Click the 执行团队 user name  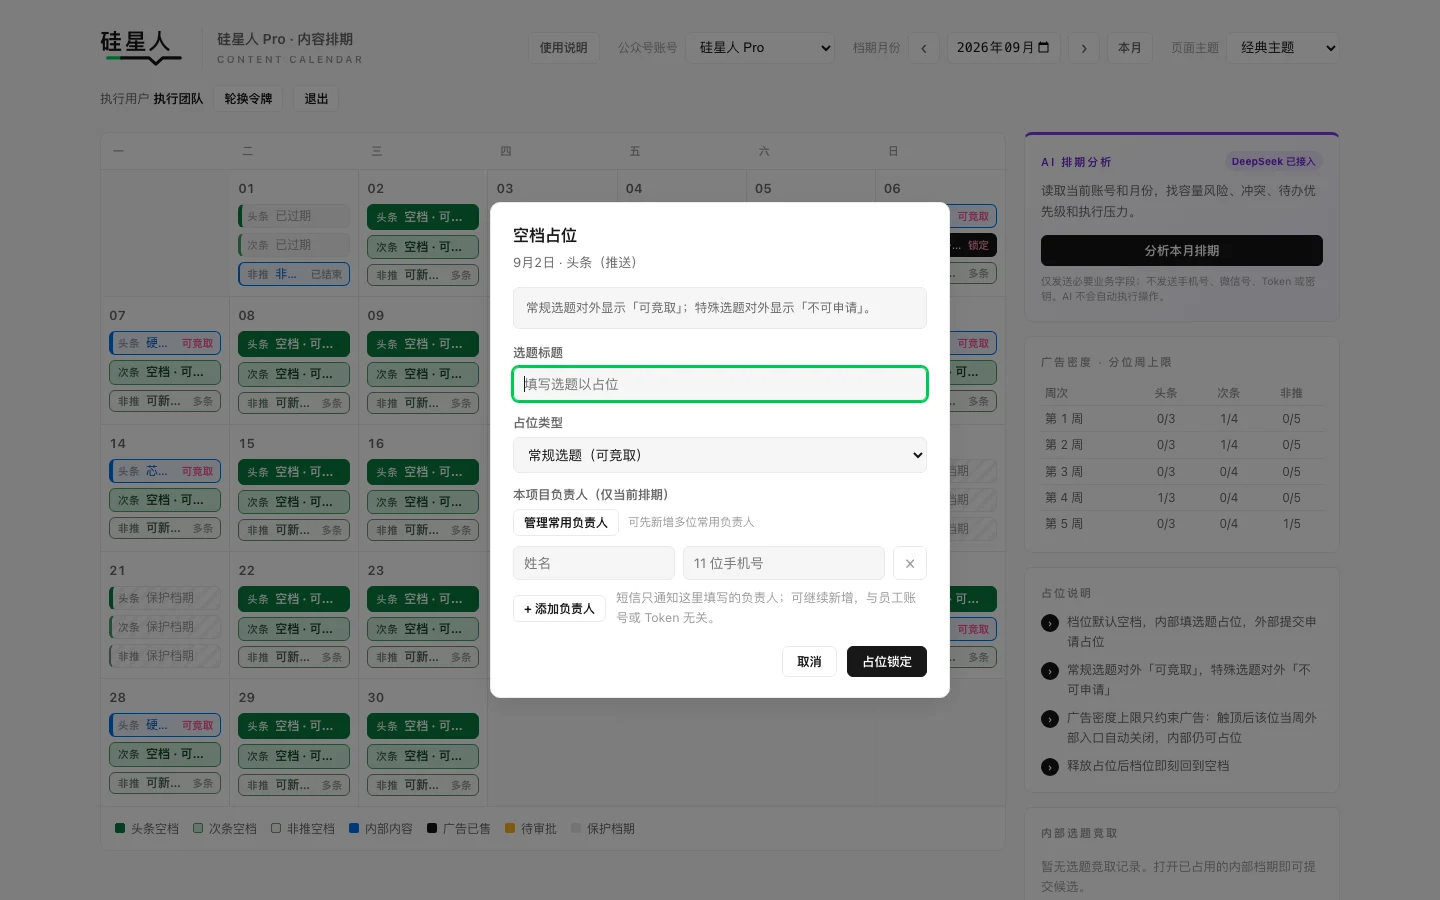[178, 99]
